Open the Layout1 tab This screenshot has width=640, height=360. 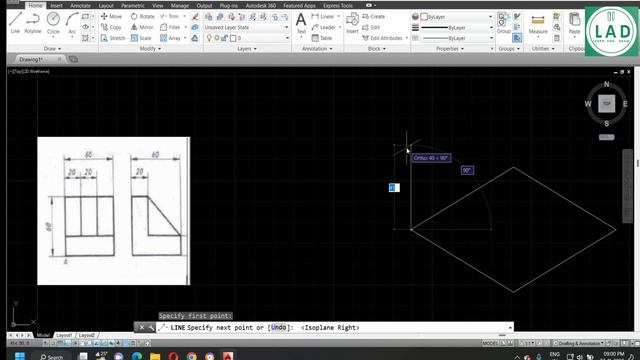tap(64, 335)
